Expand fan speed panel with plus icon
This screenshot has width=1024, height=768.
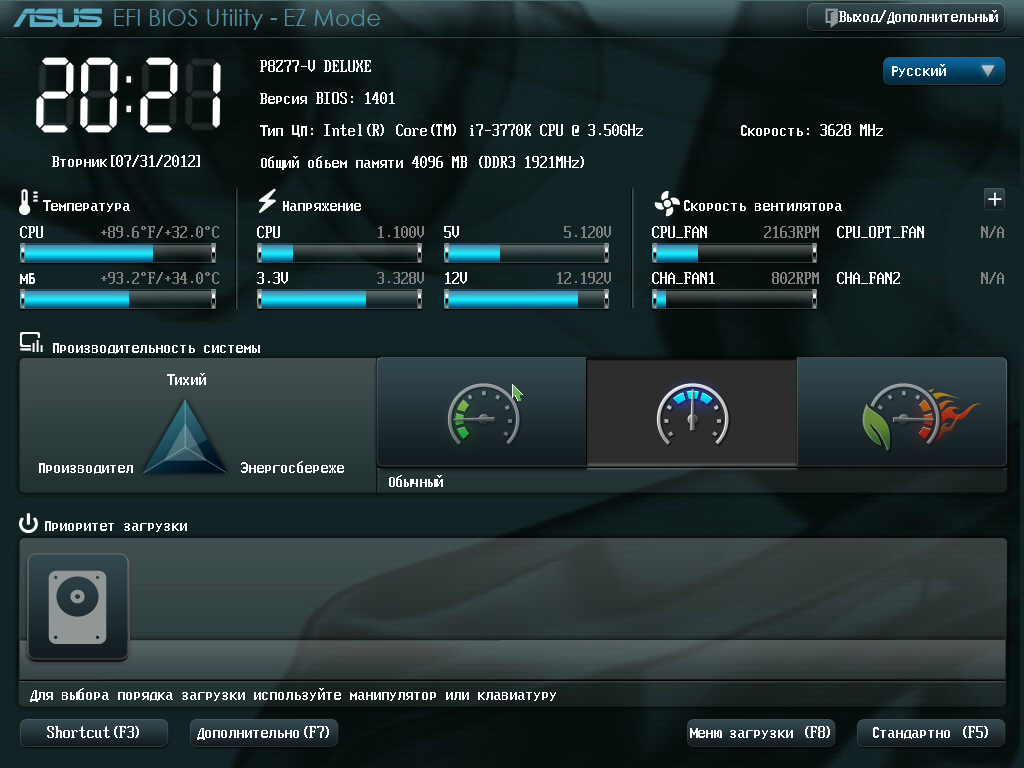coord(995,199)
